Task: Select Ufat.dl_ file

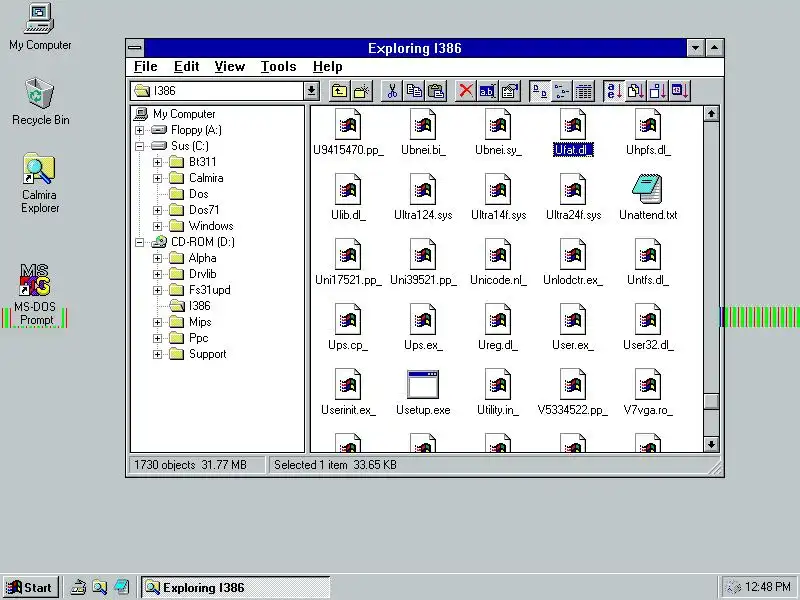Action: [573, 132]
